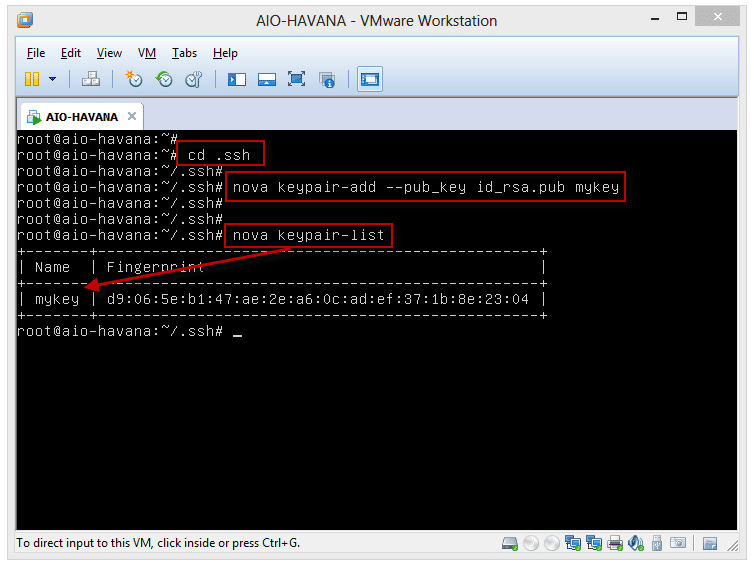
Task: Toggle the thumbnail bar view
Action: pos(267,79)
